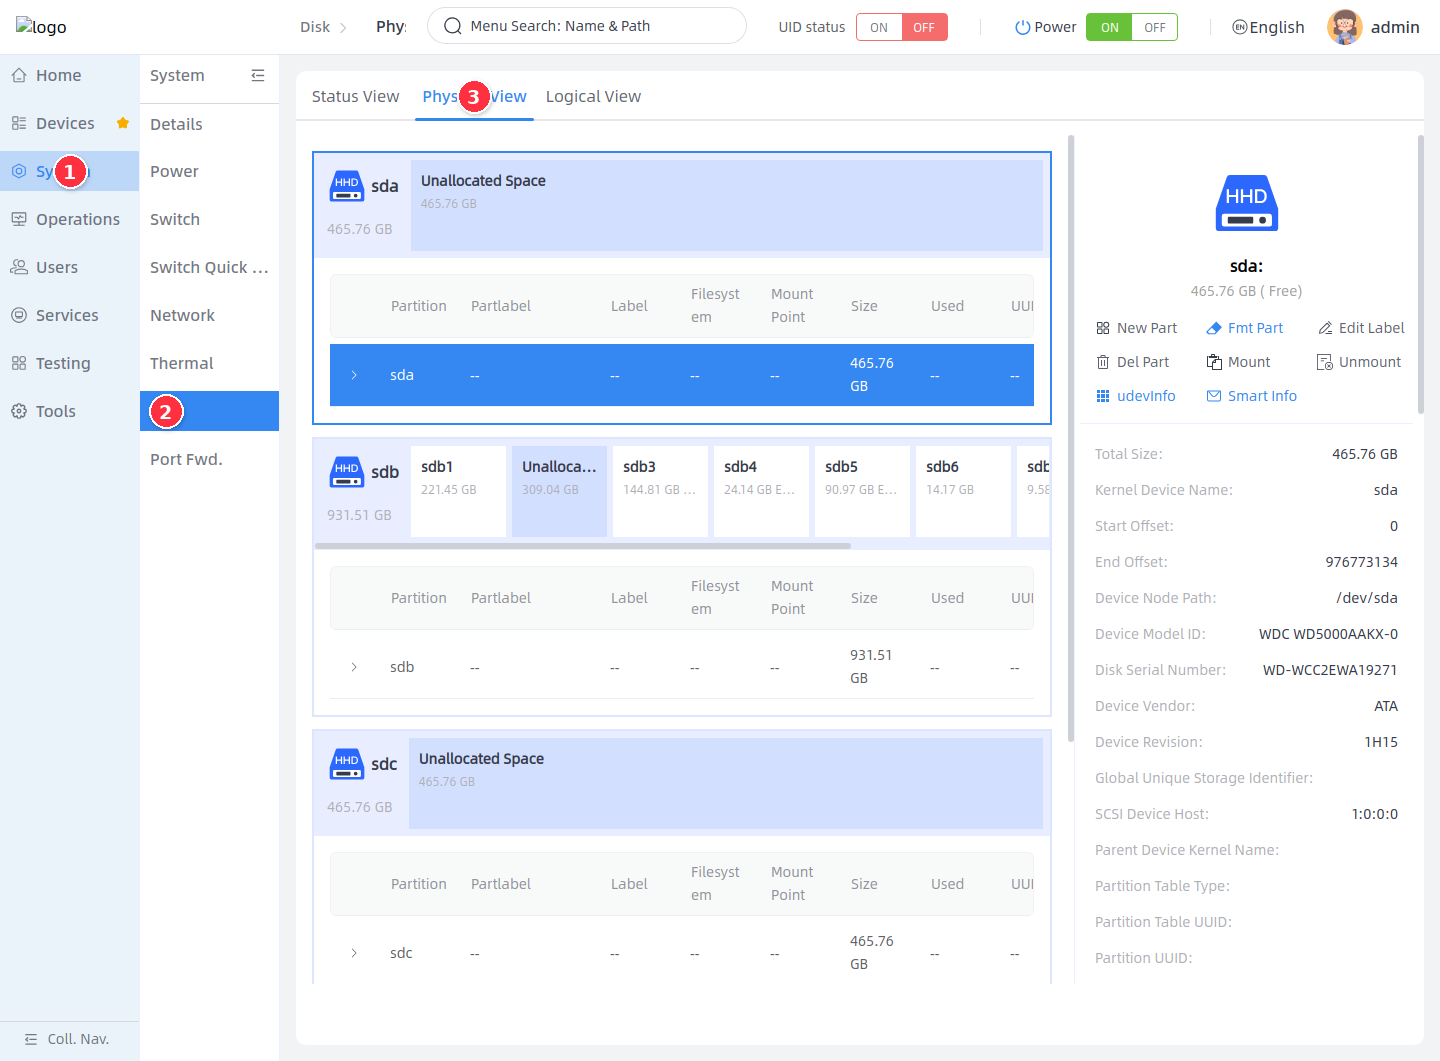Click the Disk breadcrumb link
Image resolution: width=1440 pixels, height=1061 pixels.
315,27
